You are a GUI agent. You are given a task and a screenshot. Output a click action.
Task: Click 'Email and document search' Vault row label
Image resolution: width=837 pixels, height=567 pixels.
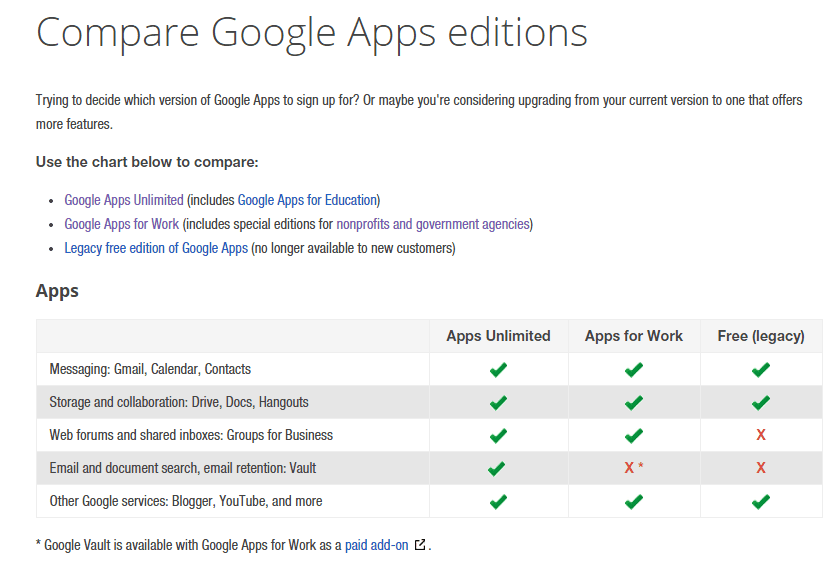[183, 468]
